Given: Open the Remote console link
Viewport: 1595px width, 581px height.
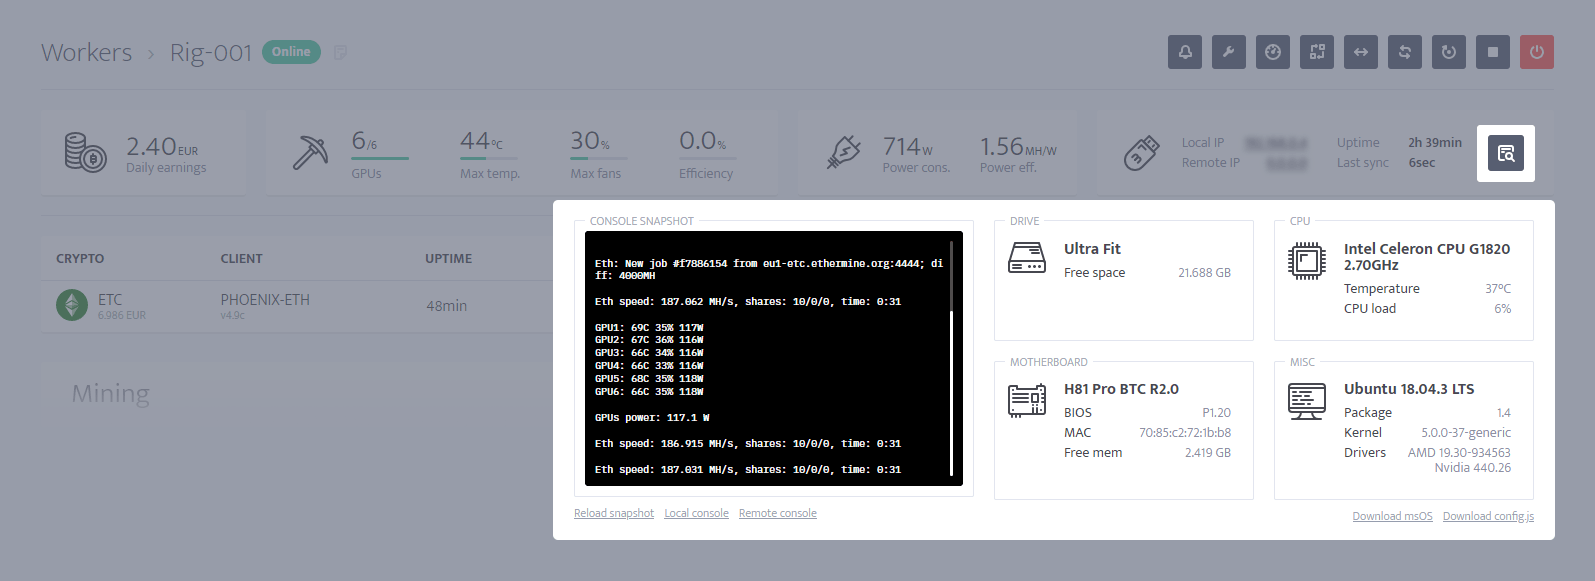Looking at the screenshot, I should [778, 513].
